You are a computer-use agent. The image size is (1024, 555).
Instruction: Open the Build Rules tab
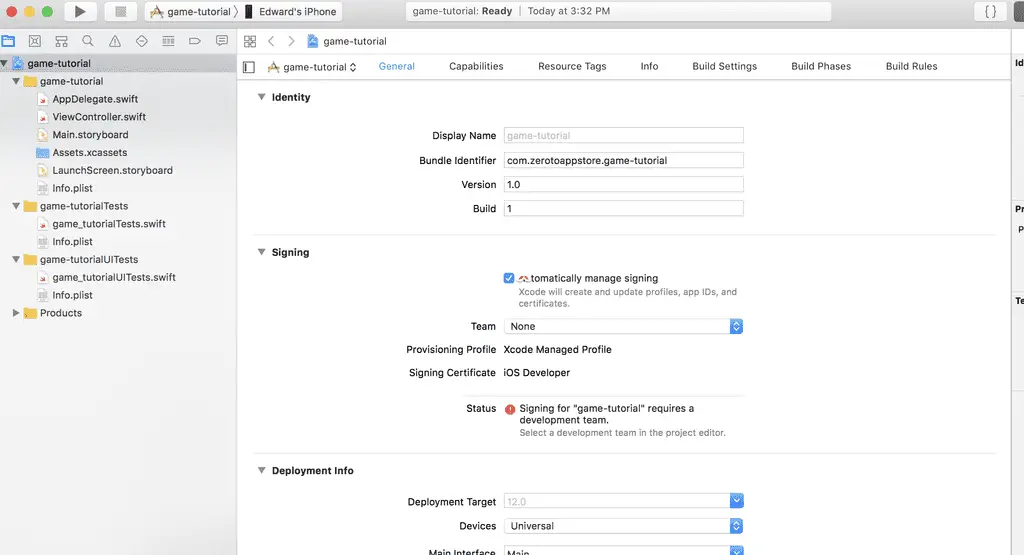[x=911, y=66]
